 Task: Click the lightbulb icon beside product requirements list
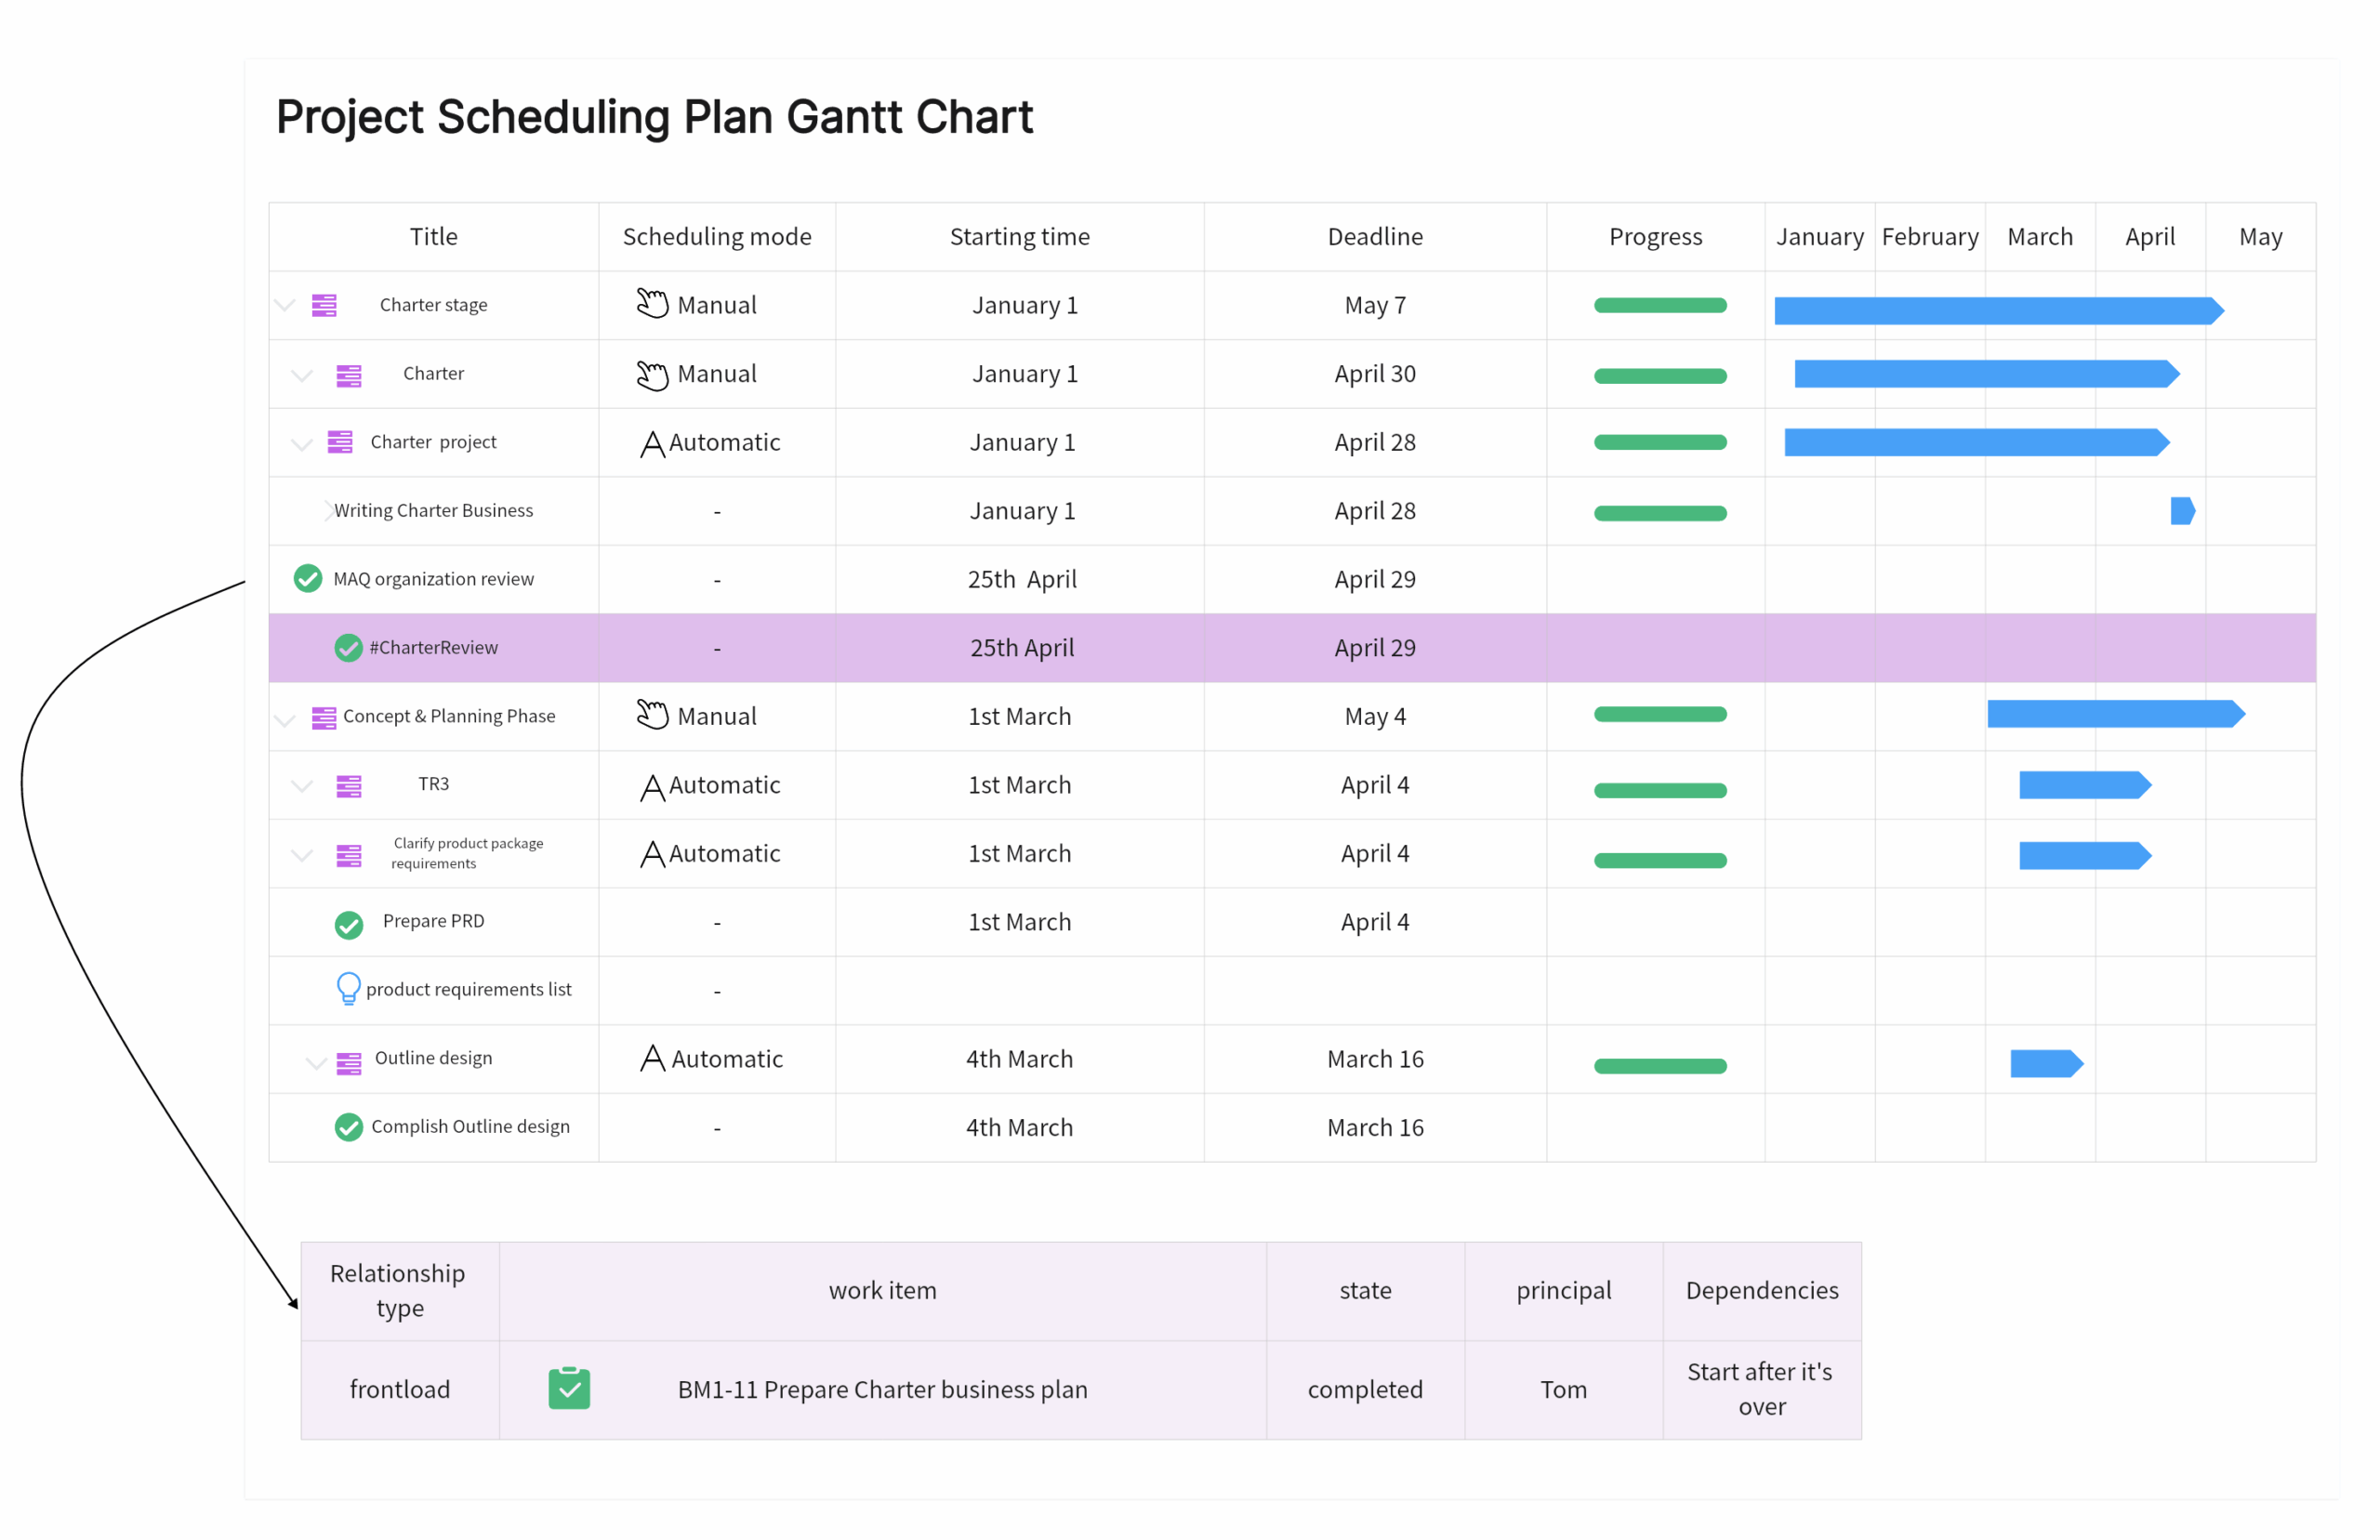click(x=348, y=988)
